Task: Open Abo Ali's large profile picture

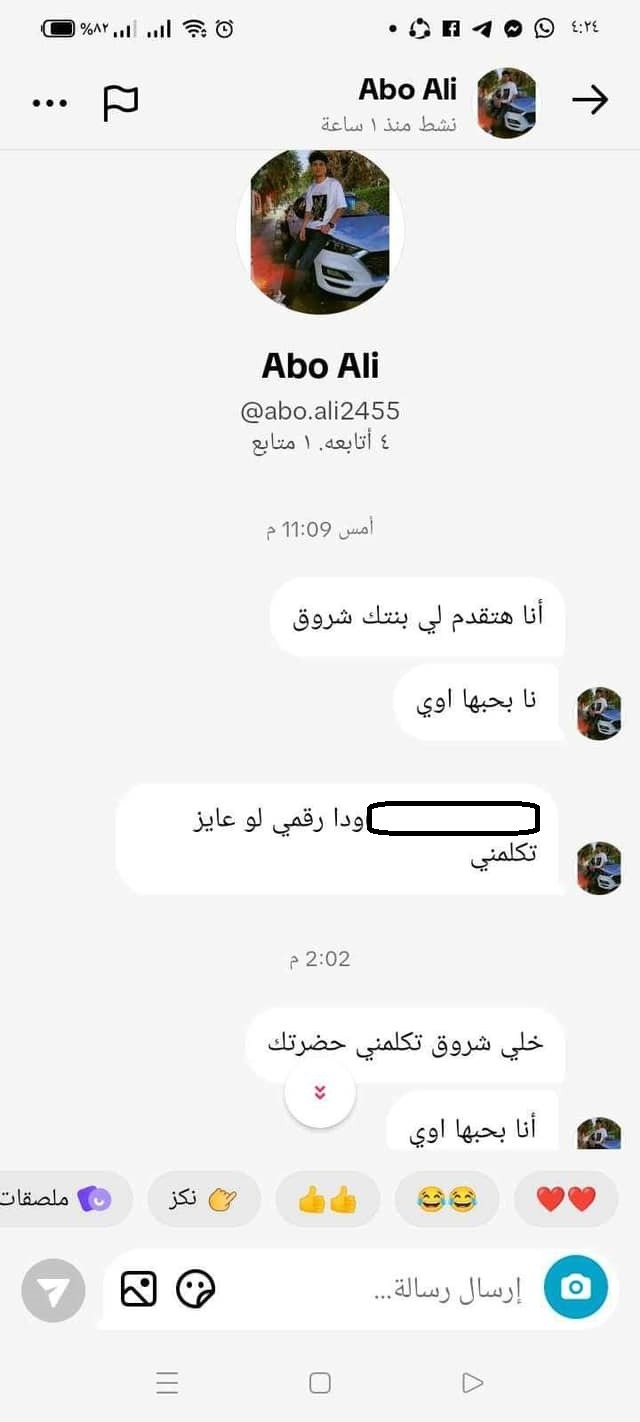Action: tap(320, 232)
